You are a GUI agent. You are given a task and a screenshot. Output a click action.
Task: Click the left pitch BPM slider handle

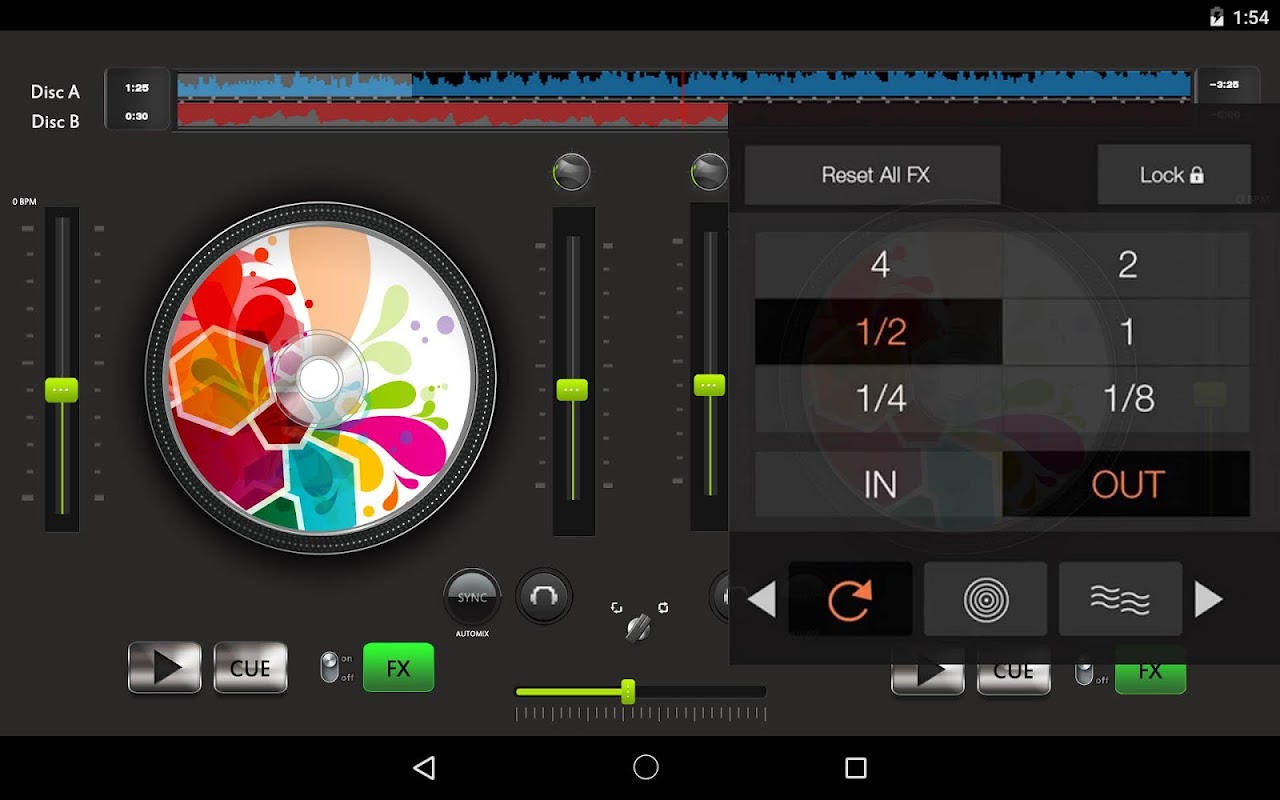tap(62, 389)
